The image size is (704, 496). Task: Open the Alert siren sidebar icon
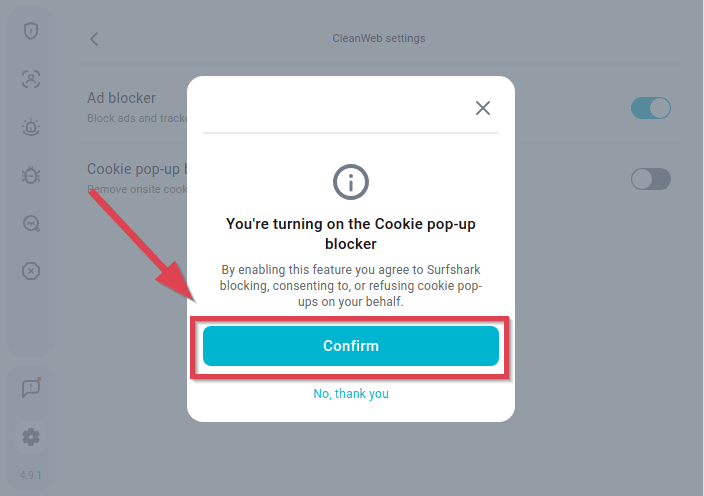(31, 127)
